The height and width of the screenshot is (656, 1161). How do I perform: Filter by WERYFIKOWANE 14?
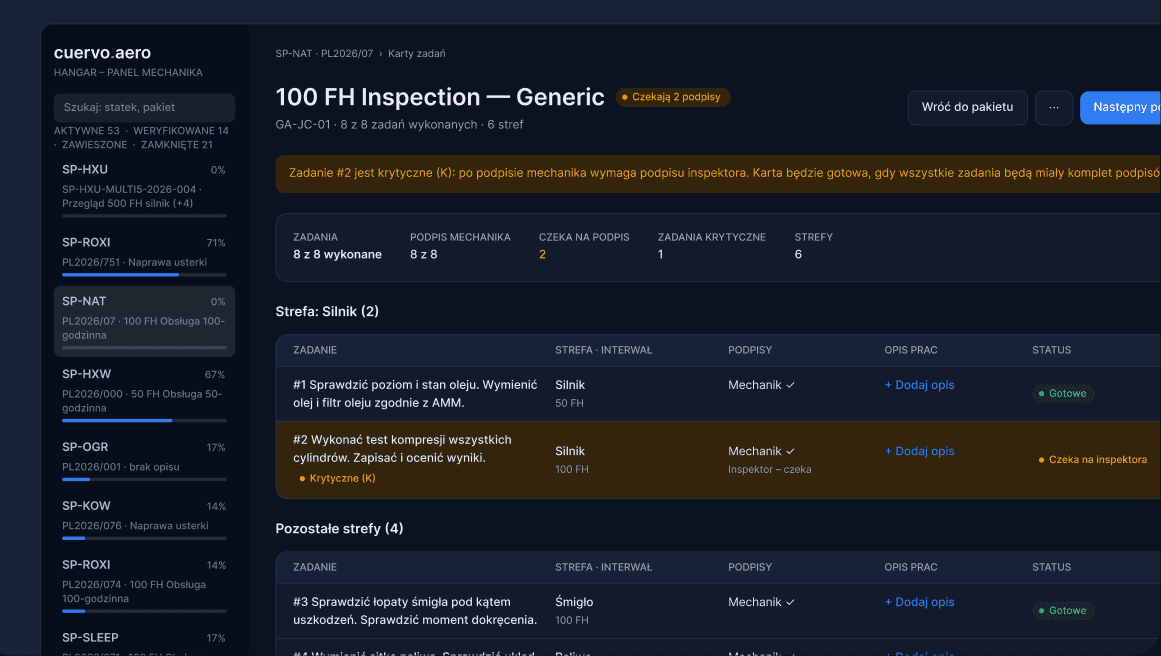pos(181,130)
